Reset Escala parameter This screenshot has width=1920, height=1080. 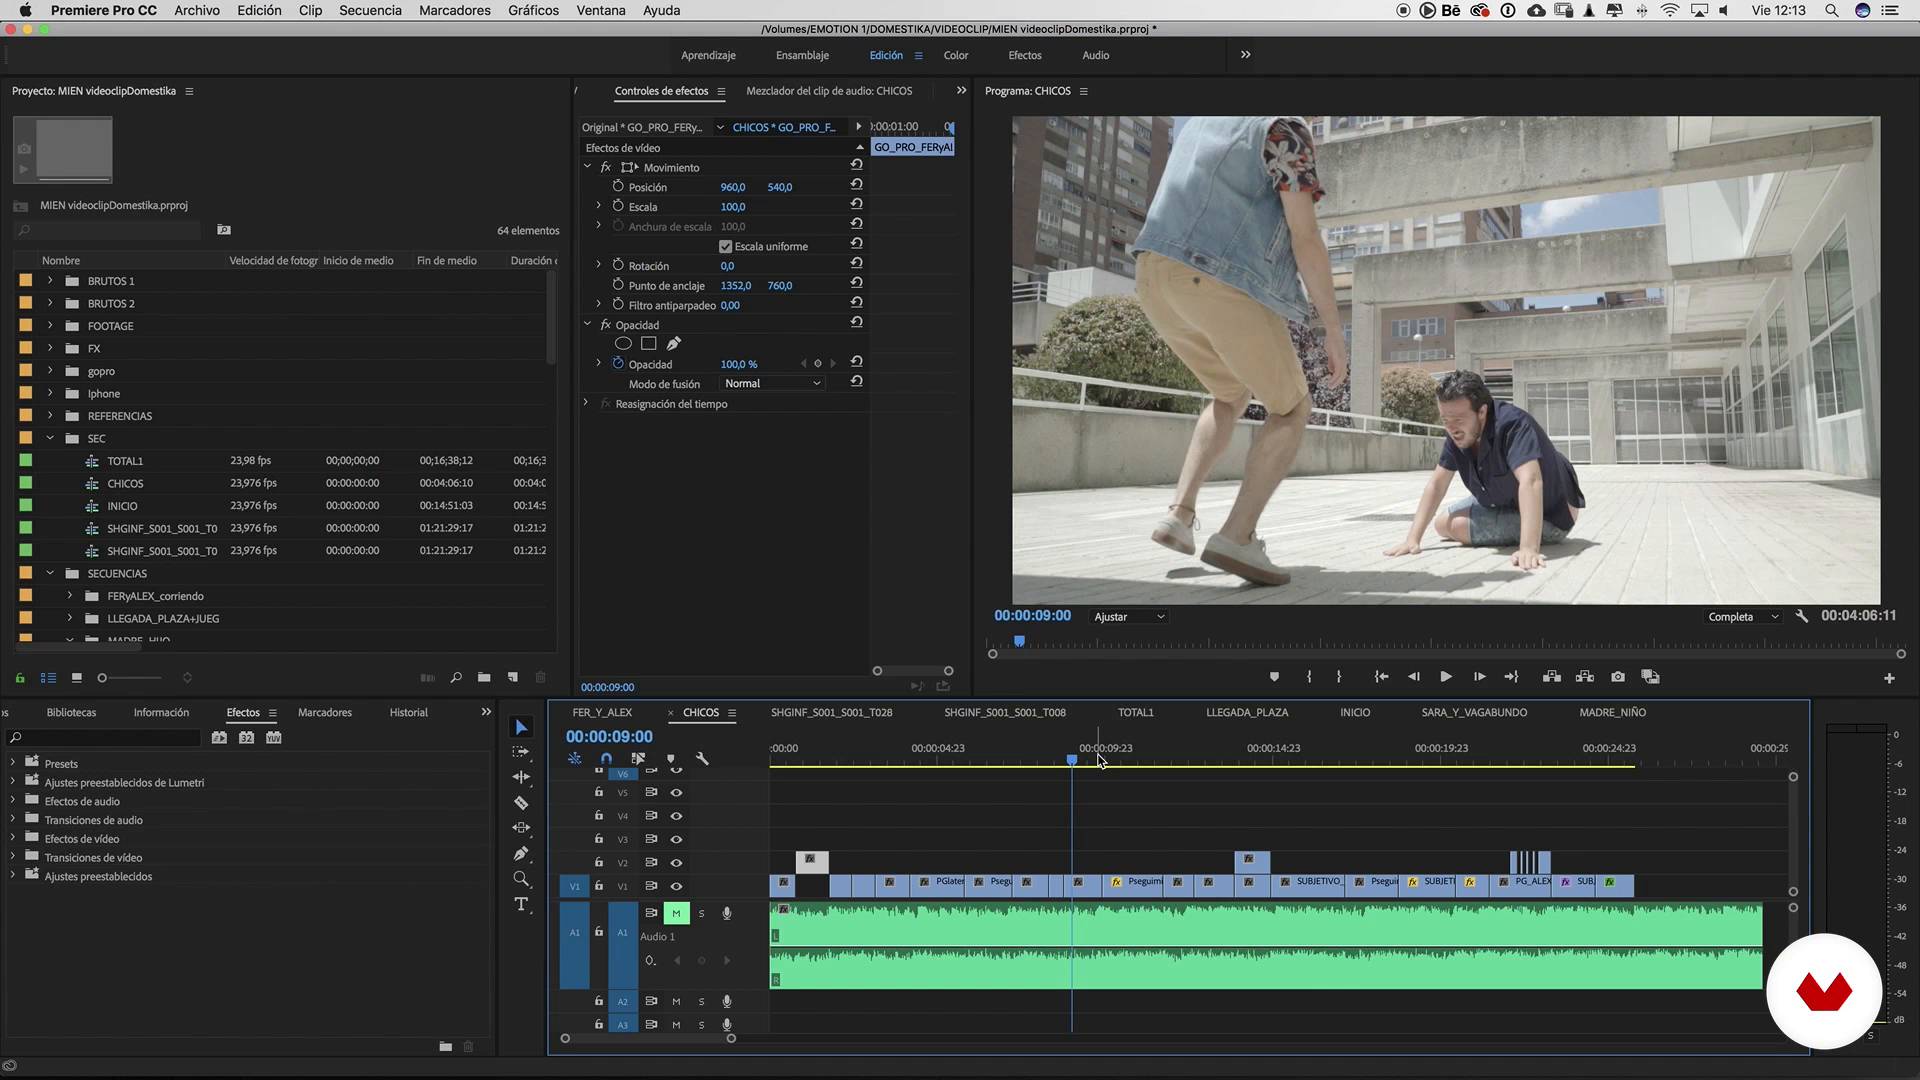(x=856, y=205)
